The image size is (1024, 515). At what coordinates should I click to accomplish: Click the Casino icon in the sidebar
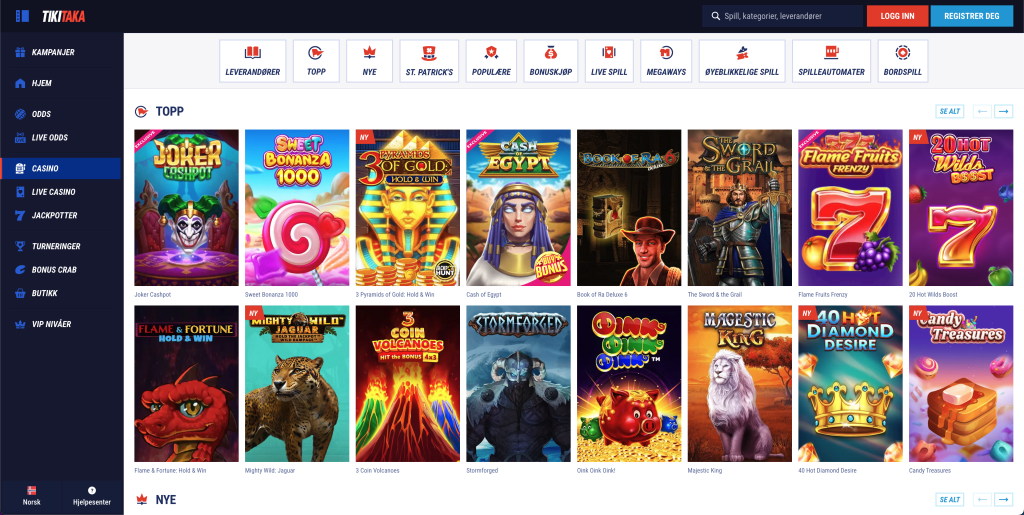click(x=20, y=168)
